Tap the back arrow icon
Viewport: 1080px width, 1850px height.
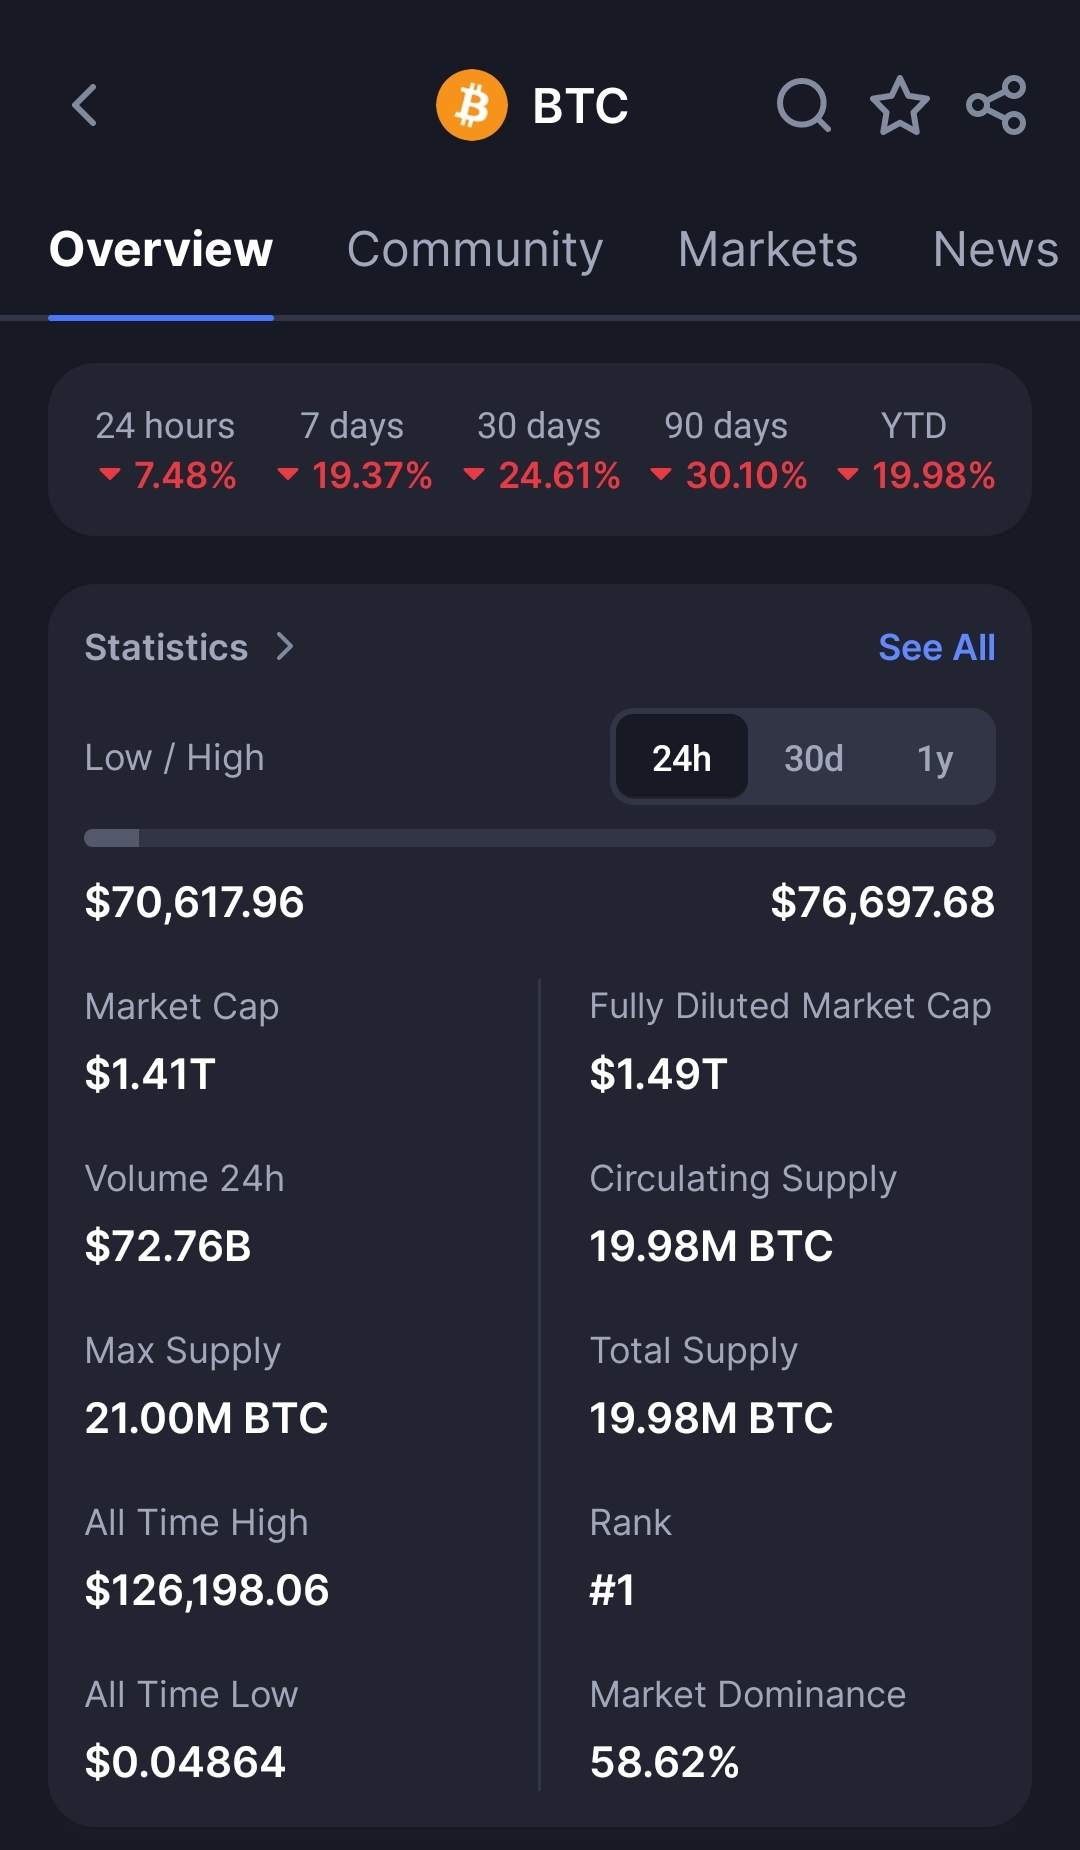(85, 105)
